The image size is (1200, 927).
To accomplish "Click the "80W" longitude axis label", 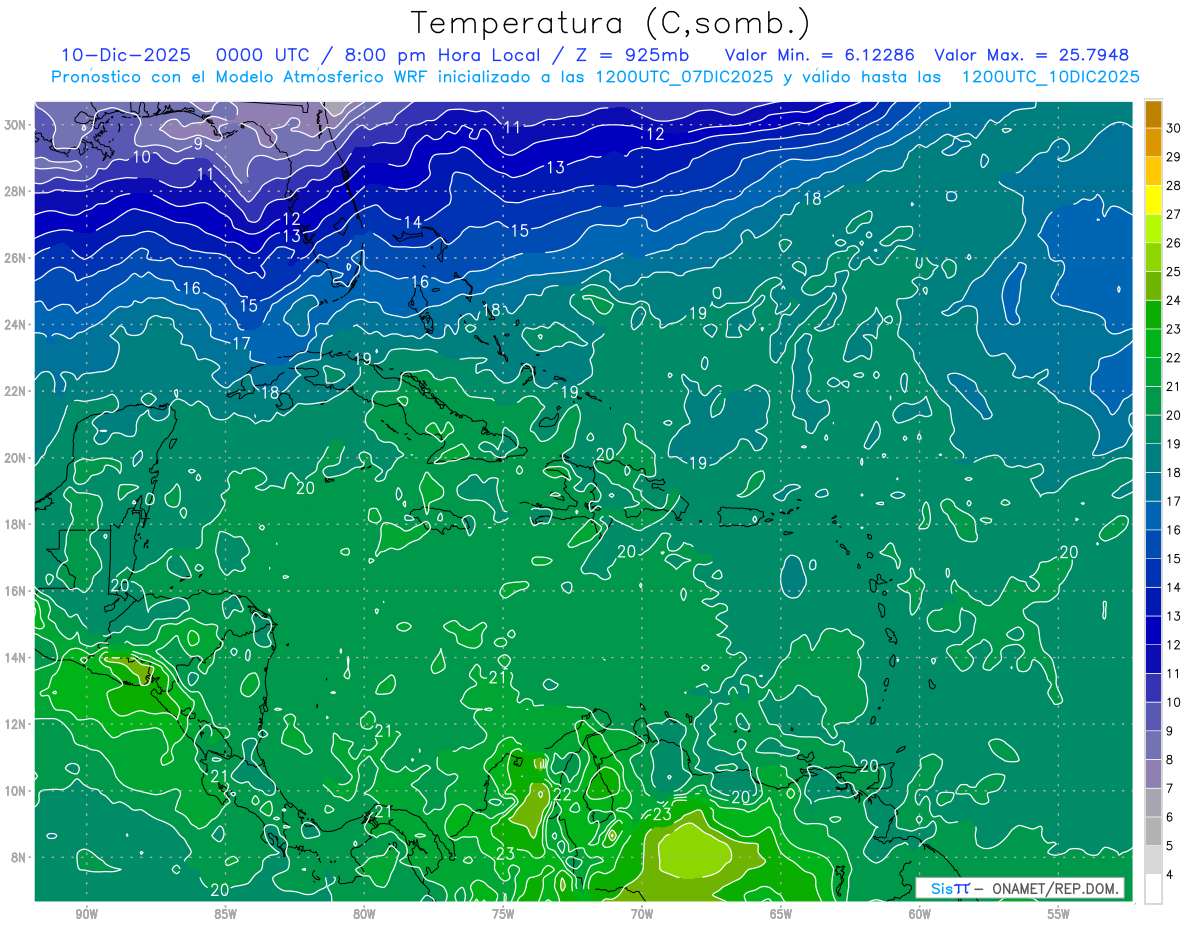I will 364,915.
